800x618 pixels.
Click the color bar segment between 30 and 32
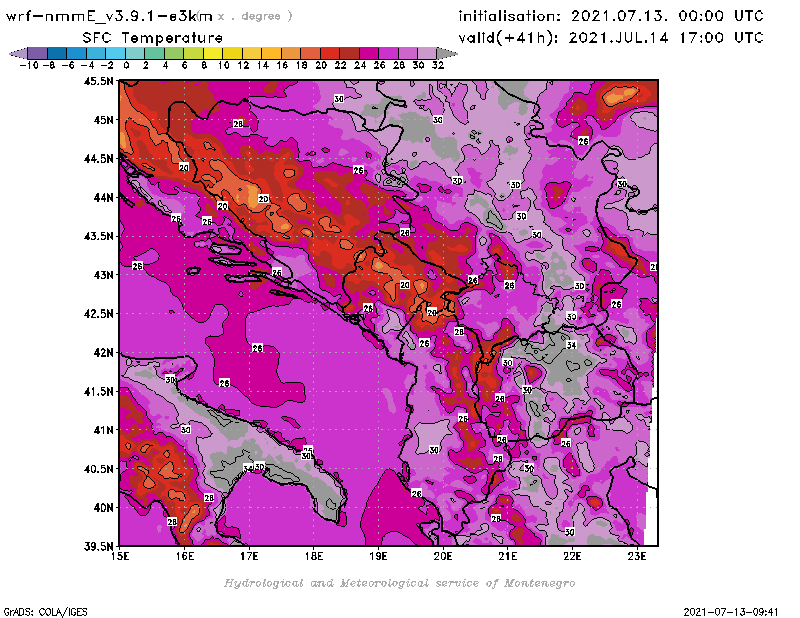click(427, 53)
